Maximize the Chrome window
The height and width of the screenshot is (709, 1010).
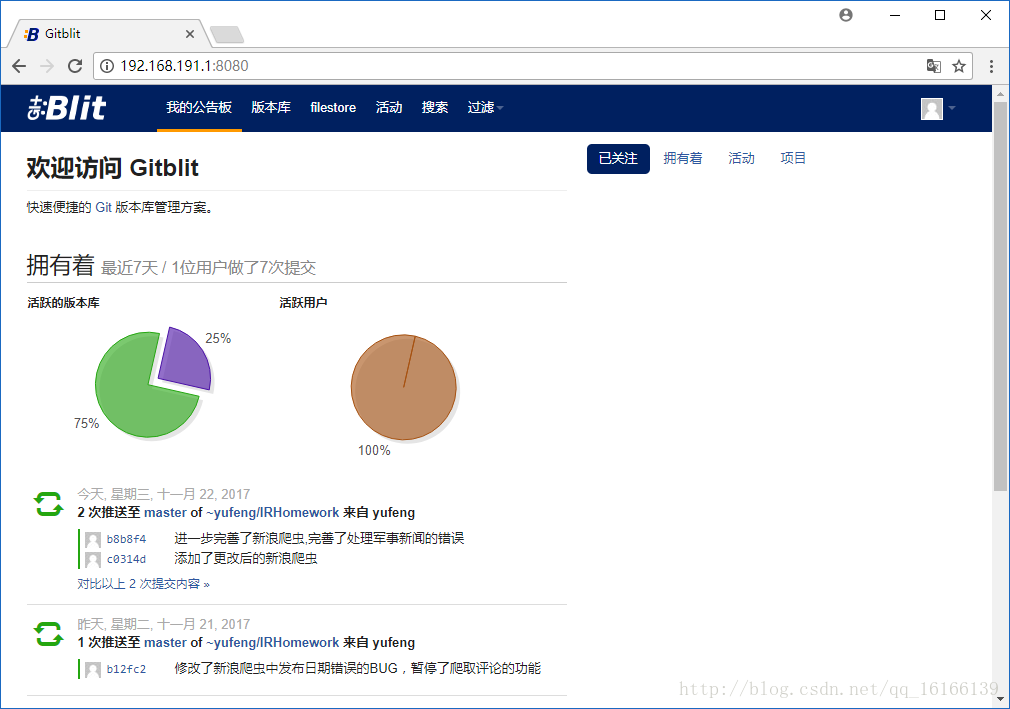pyautogui.click(x=940, y=15)
